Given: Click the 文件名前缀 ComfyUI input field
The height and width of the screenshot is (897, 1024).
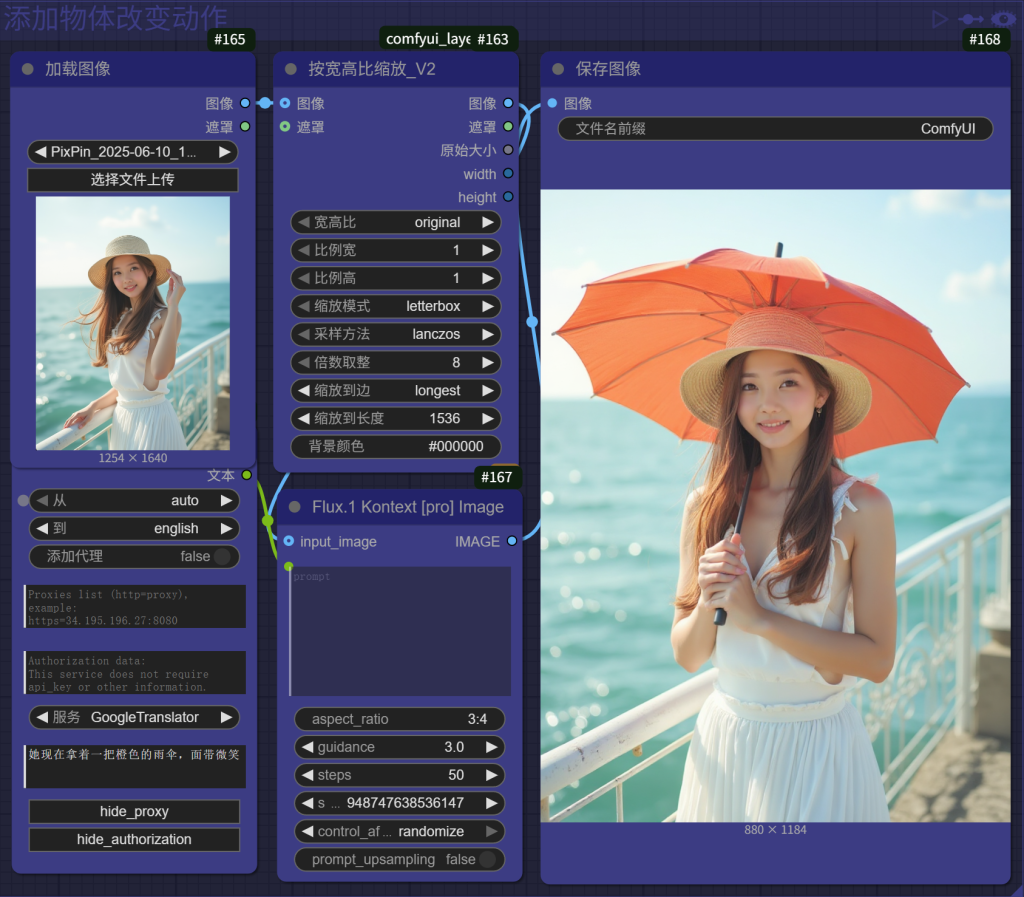Looking at the screenshot, I should (775, 129).
